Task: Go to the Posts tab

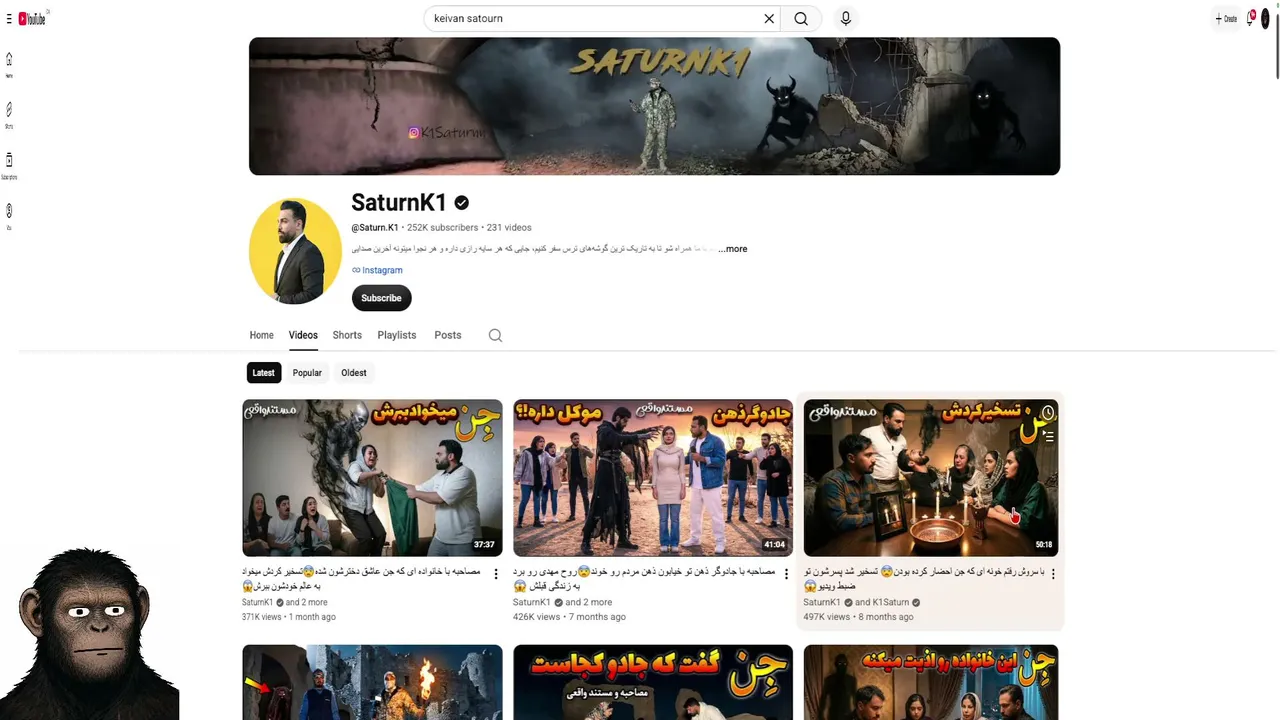Action: pos(448,335)
